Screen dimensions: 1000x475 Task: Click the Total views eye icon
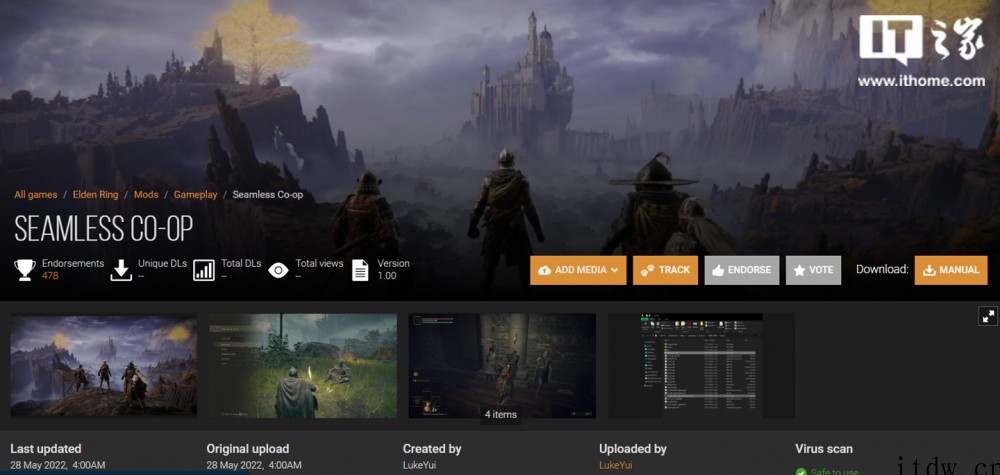tap(278, 270)
